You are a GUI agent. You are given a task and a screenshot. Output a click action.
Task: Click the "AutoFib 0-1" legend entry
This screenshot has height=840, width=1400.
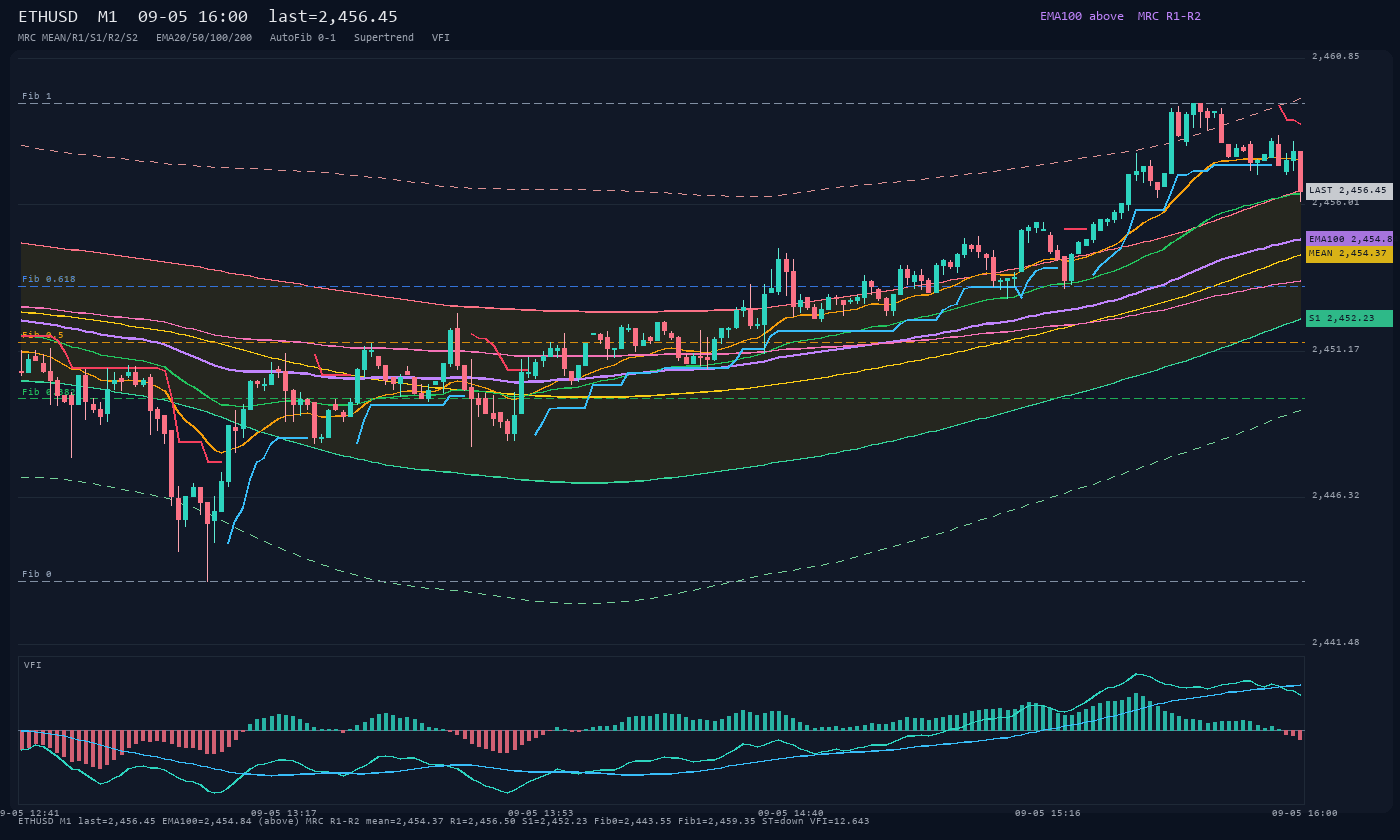click(303, 38)
